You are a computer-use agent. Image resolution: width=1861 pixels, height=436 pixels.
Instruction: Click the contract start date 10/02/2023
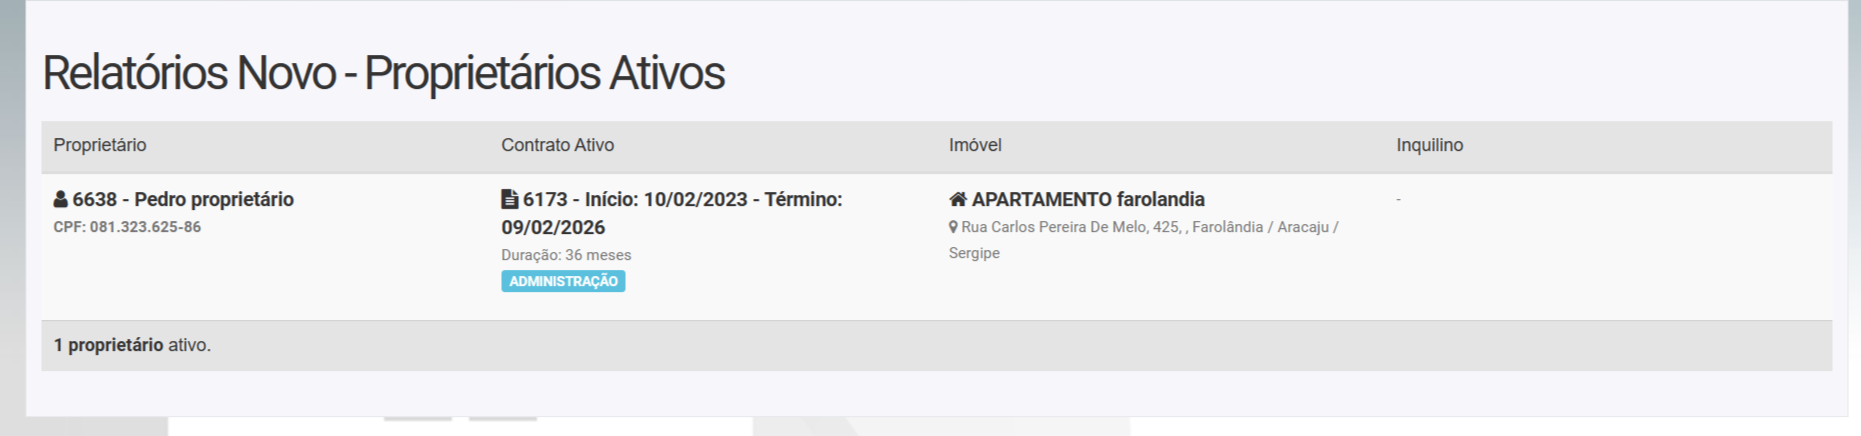695,200
